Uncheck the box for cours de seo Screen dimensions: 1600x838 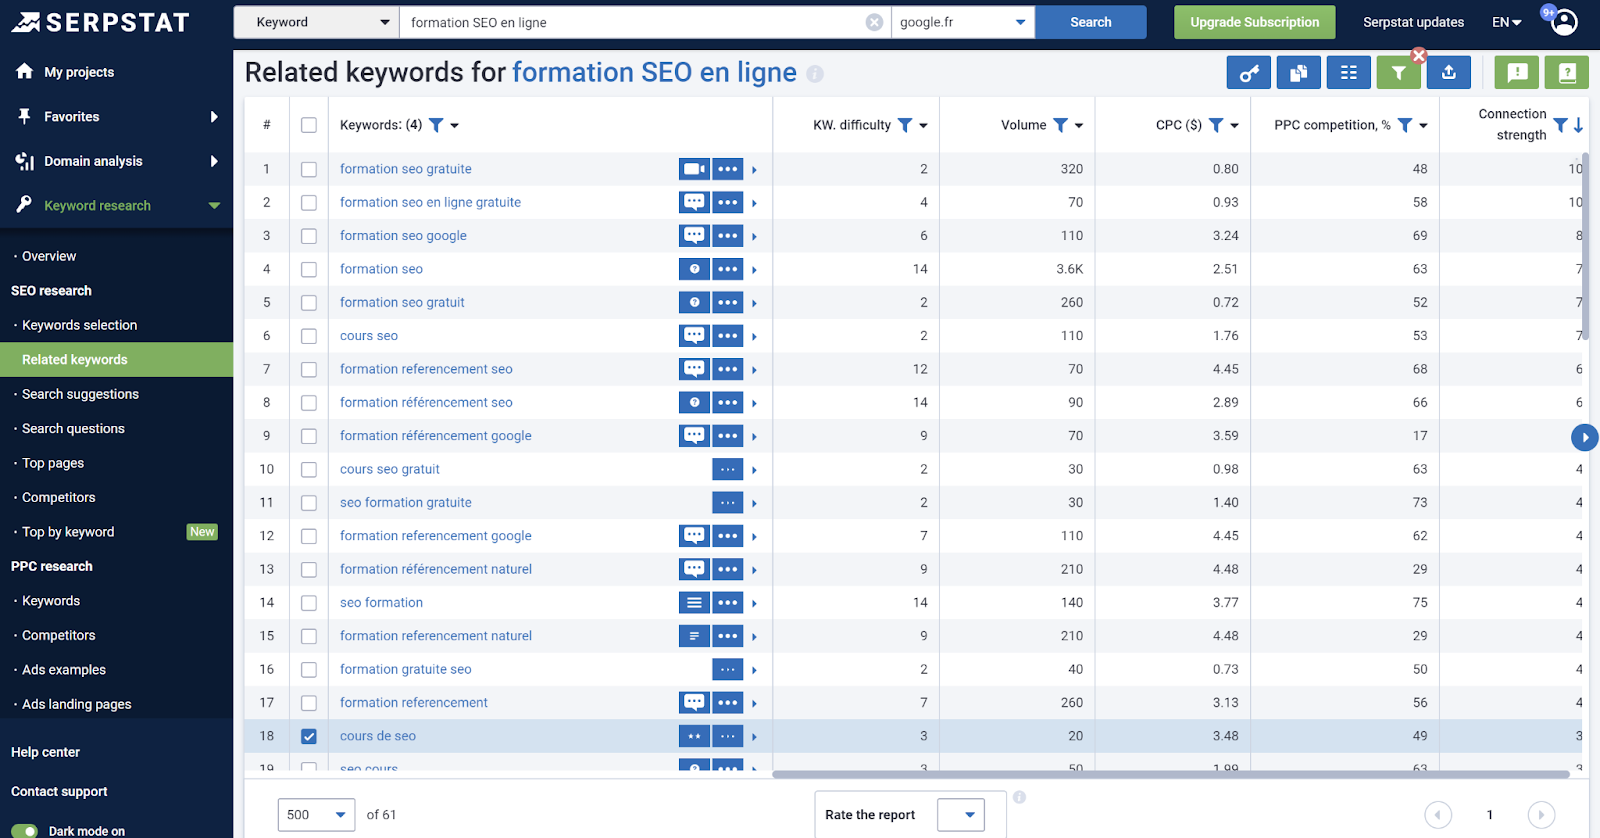click(x=309, y=736)
